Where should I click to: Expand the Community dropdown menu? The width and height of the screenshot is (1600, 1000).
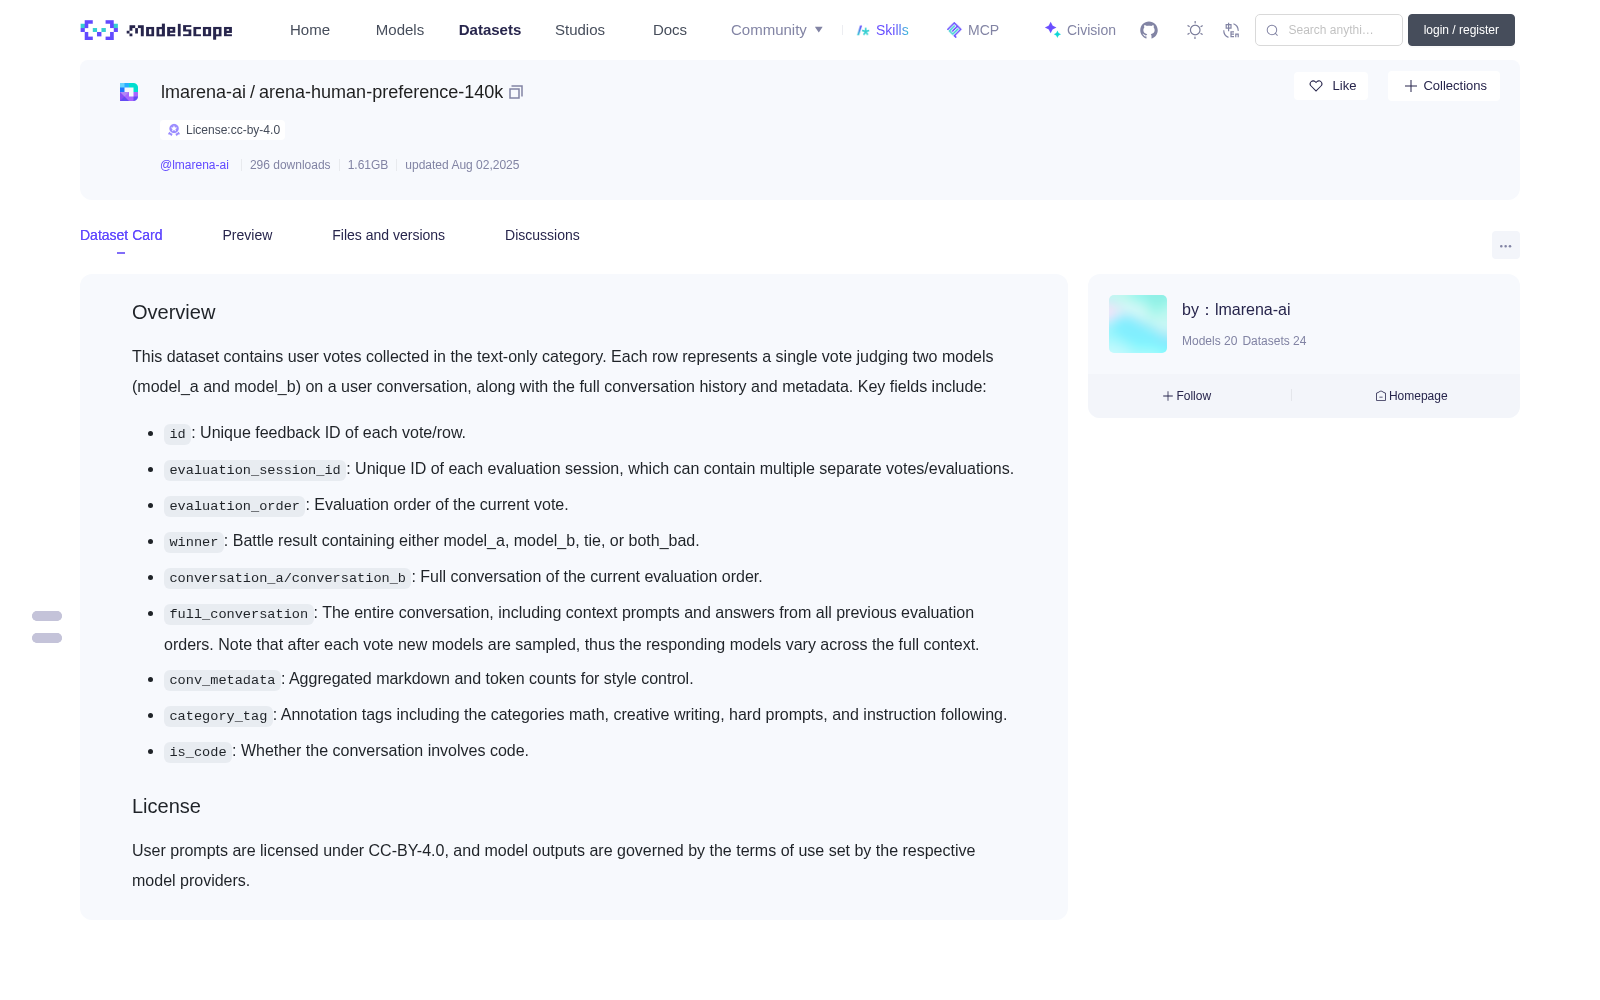[777, 30]
